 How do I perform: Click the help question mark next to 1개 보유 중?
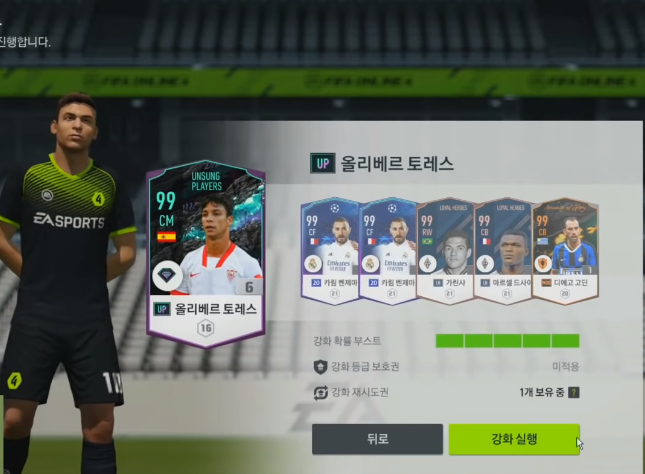[x=573, y=393]
